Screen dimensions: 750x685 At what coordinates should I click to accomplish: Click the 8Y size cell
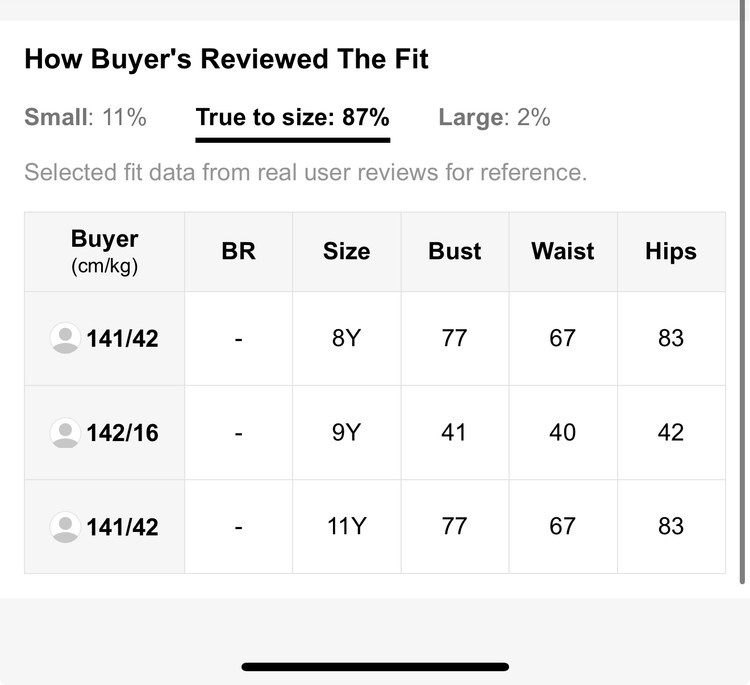(346, 338)
